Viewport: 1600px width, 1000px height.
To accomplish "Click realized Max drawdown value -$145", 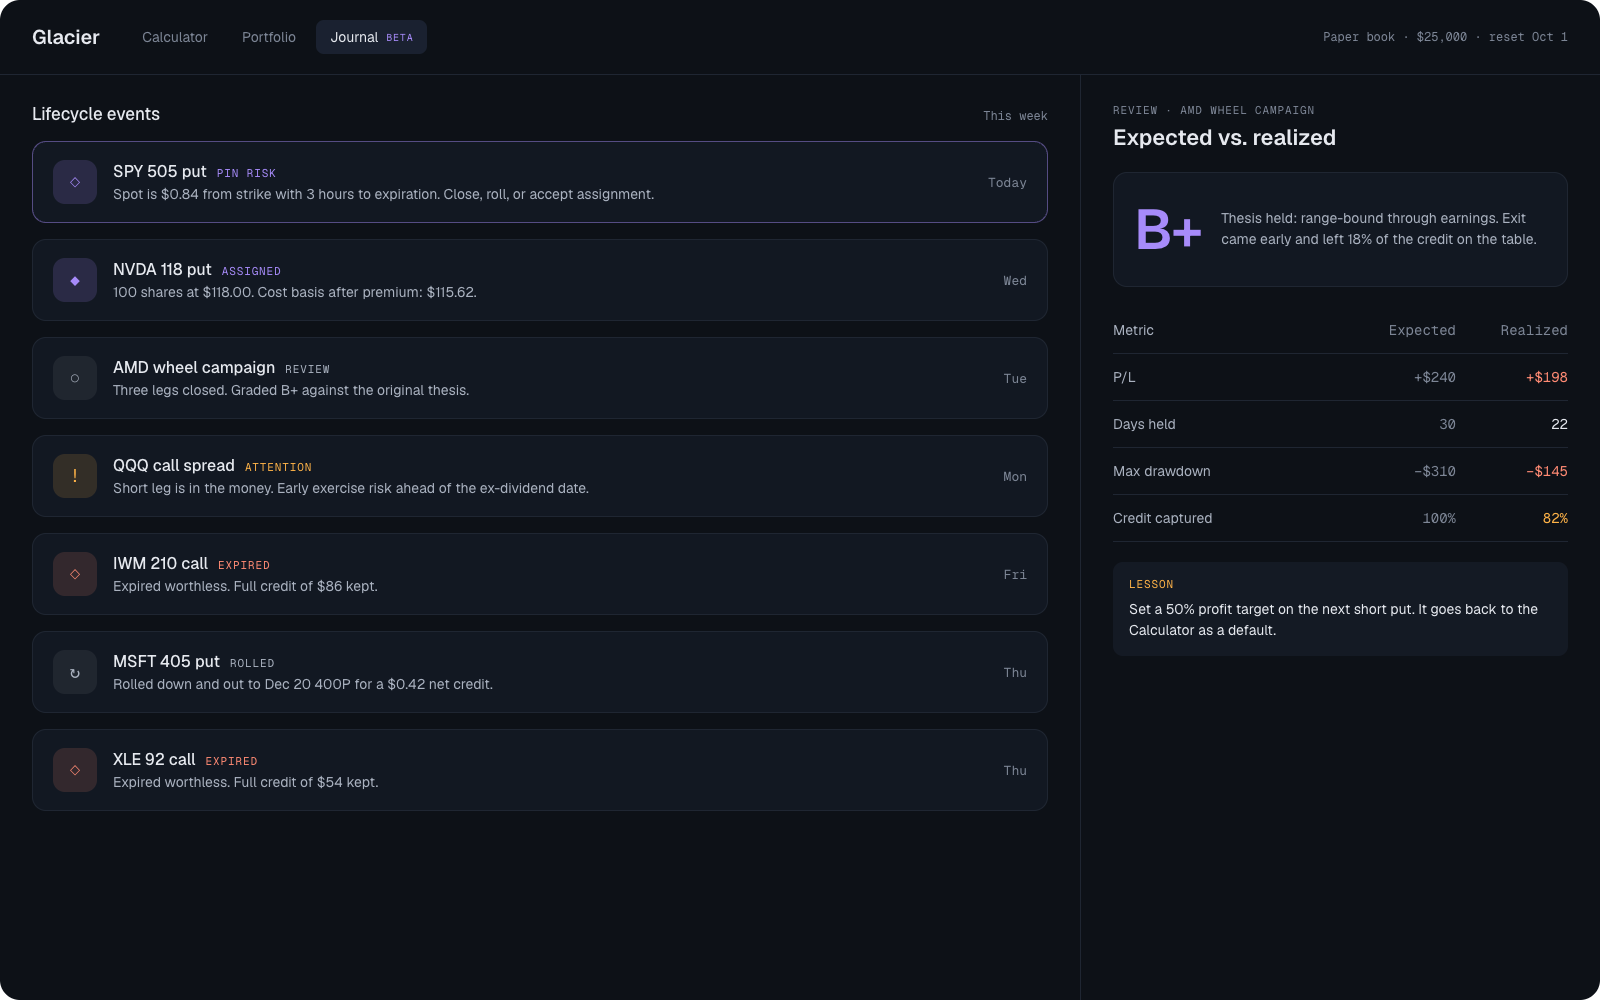I will [x=1547, y=471].
